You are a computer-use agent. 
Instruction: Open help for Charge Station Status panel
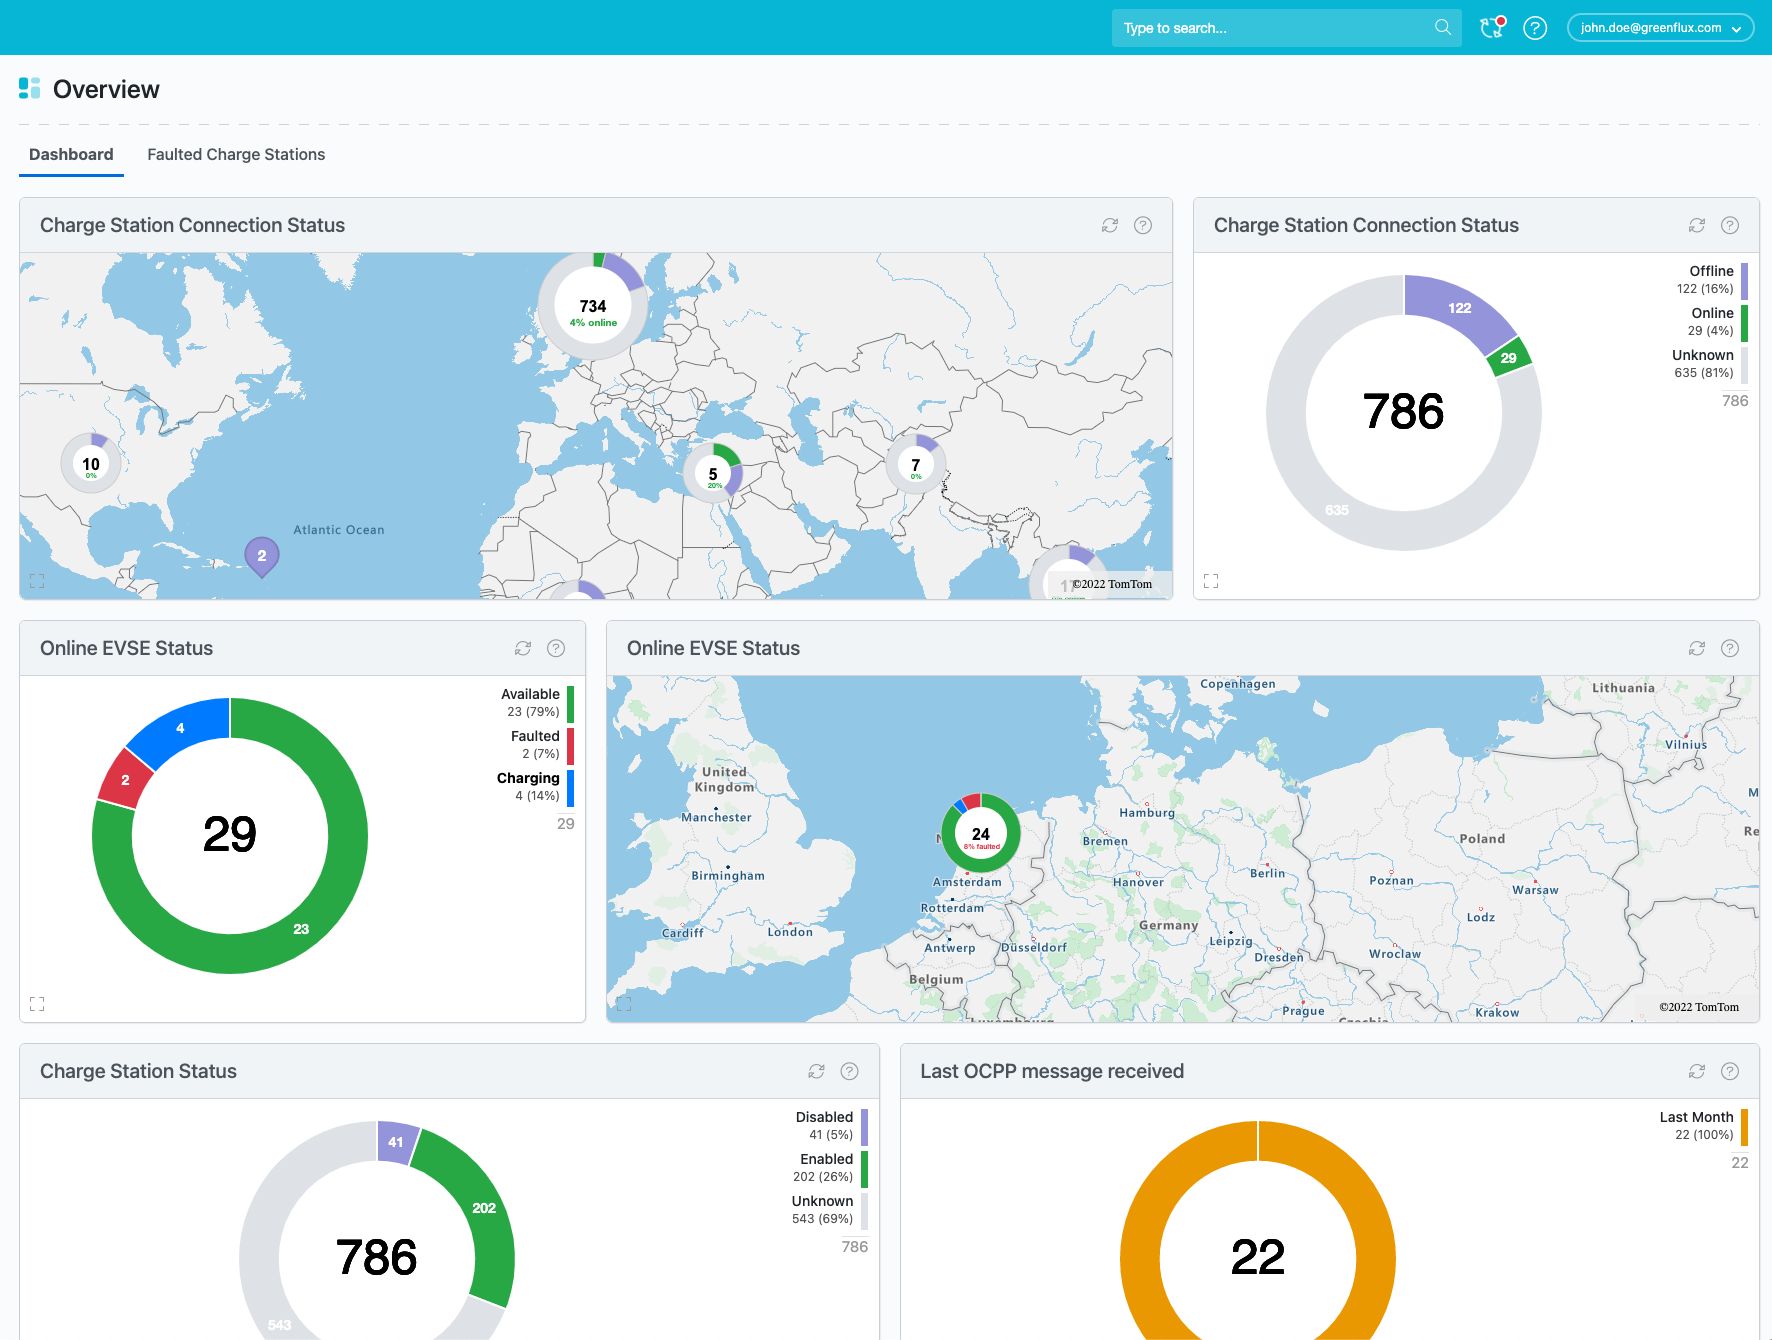pyautogui.click(x=850, y=1071)
